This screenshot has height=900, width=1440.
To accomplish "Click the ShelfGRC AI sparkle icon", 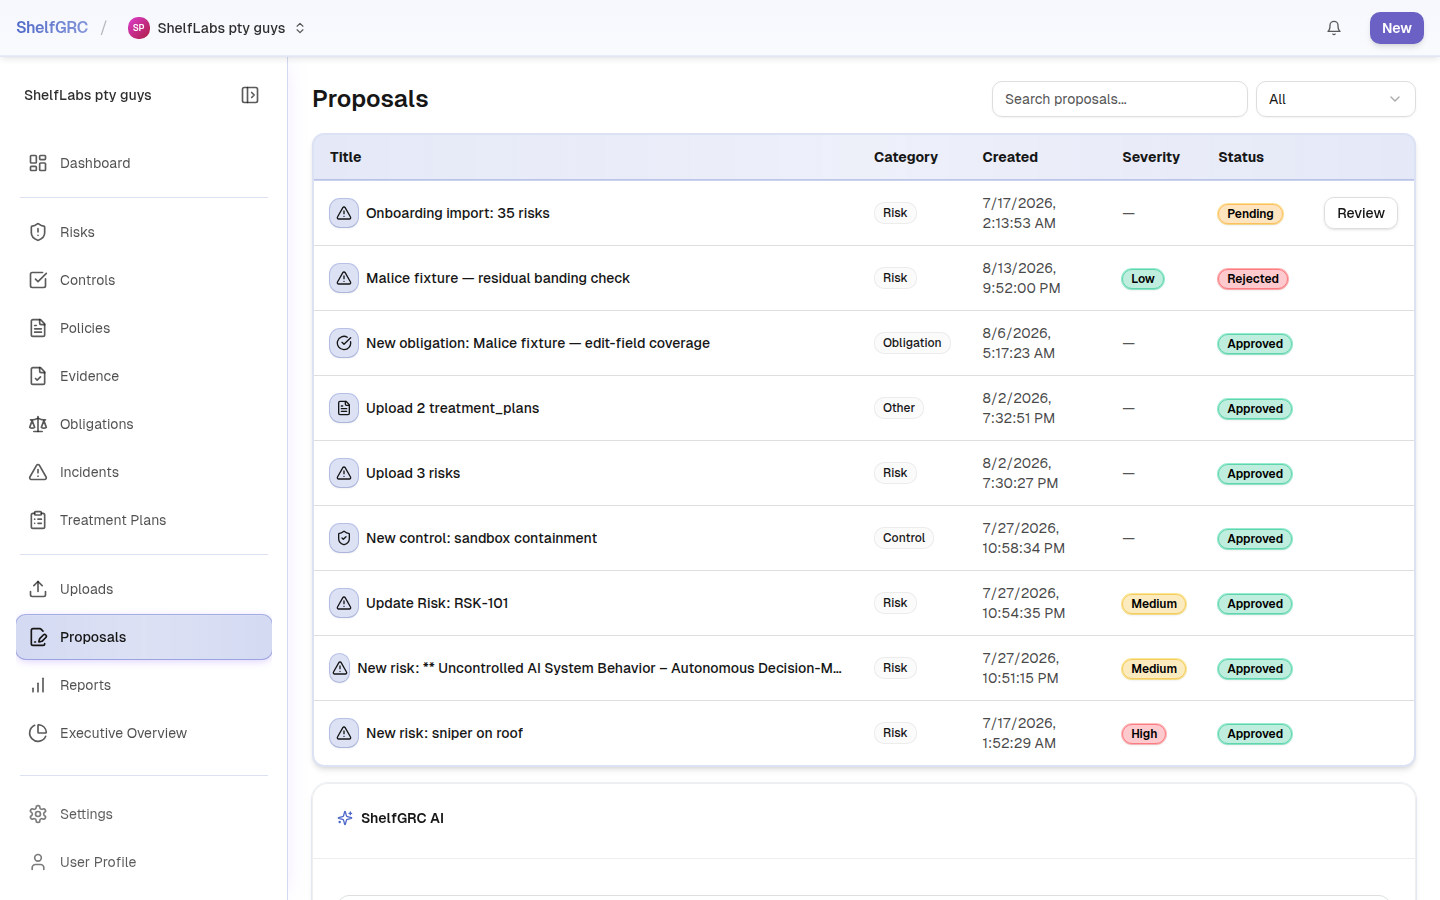I will tap(345, 818).
